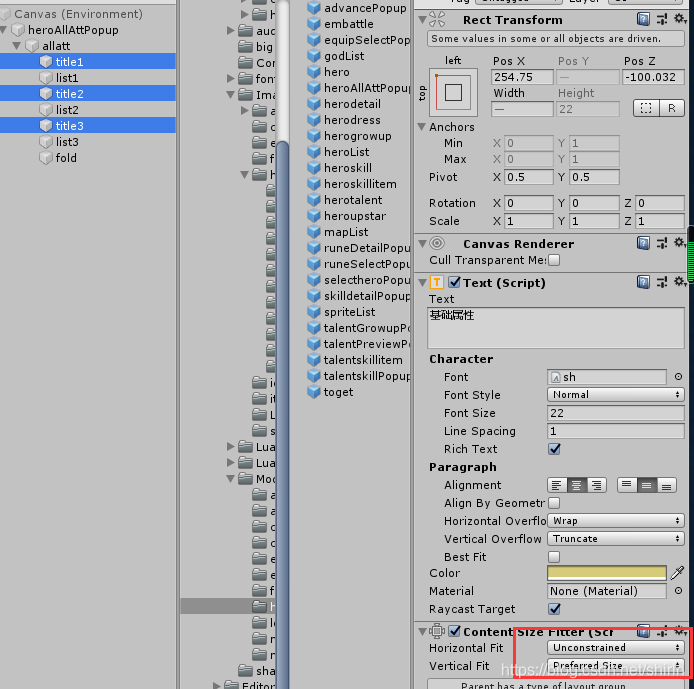
Task: Open the anchor presets box
Action: 453,92
